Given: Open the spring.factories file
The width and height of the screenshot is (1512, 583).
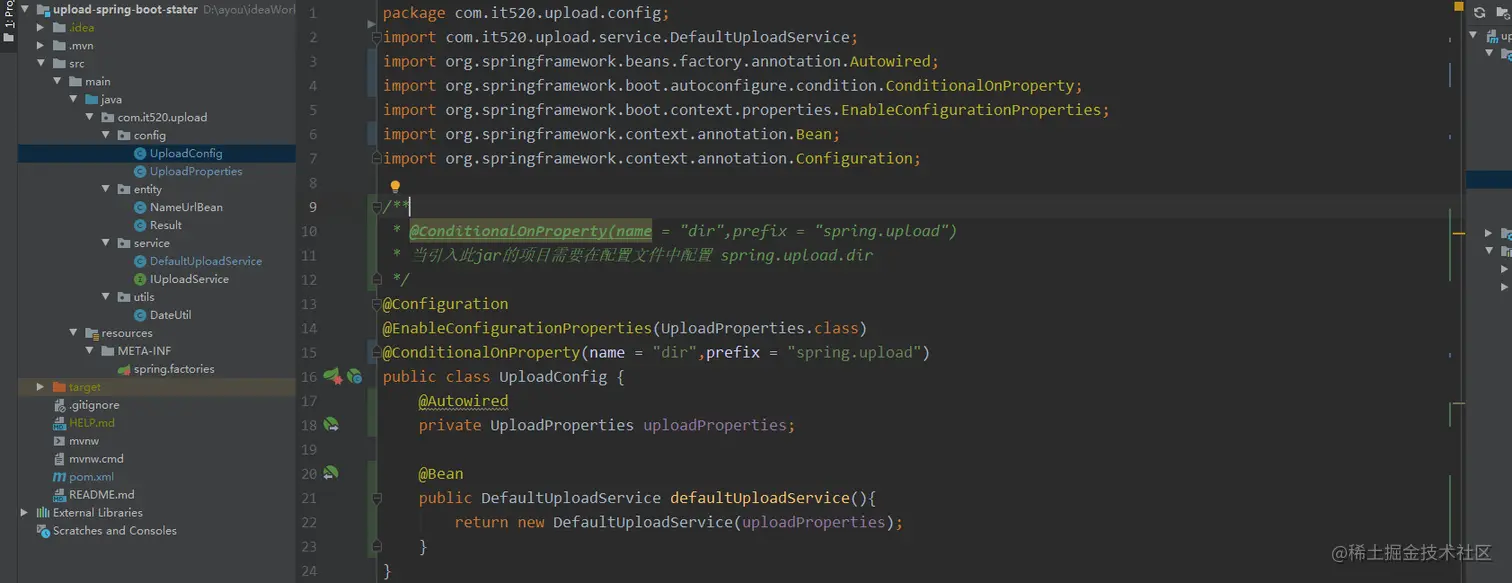Looking at the screenshot, I should pyautogui.click(x=174, y=369).
